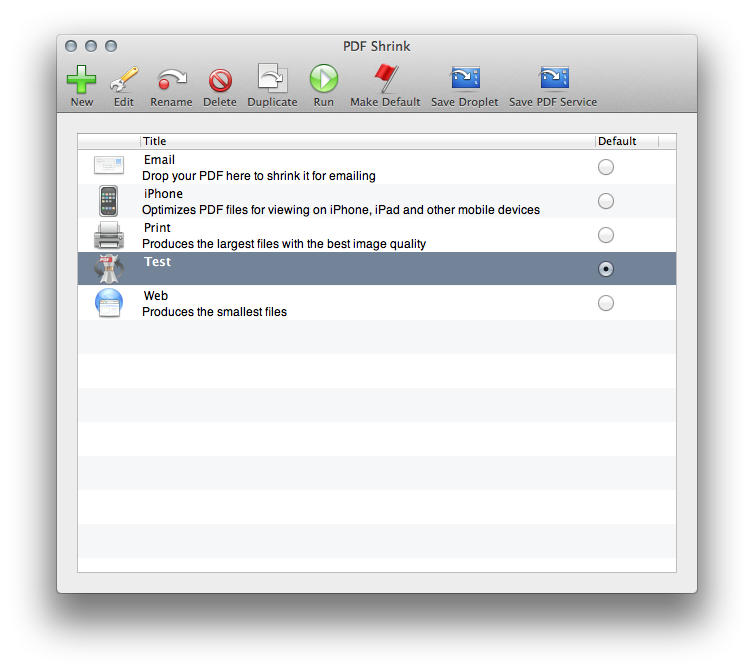Select the iPhone default radio button
Image resolution: width=754 pixels, height=672 pixels.
click(x=605, y=201)
